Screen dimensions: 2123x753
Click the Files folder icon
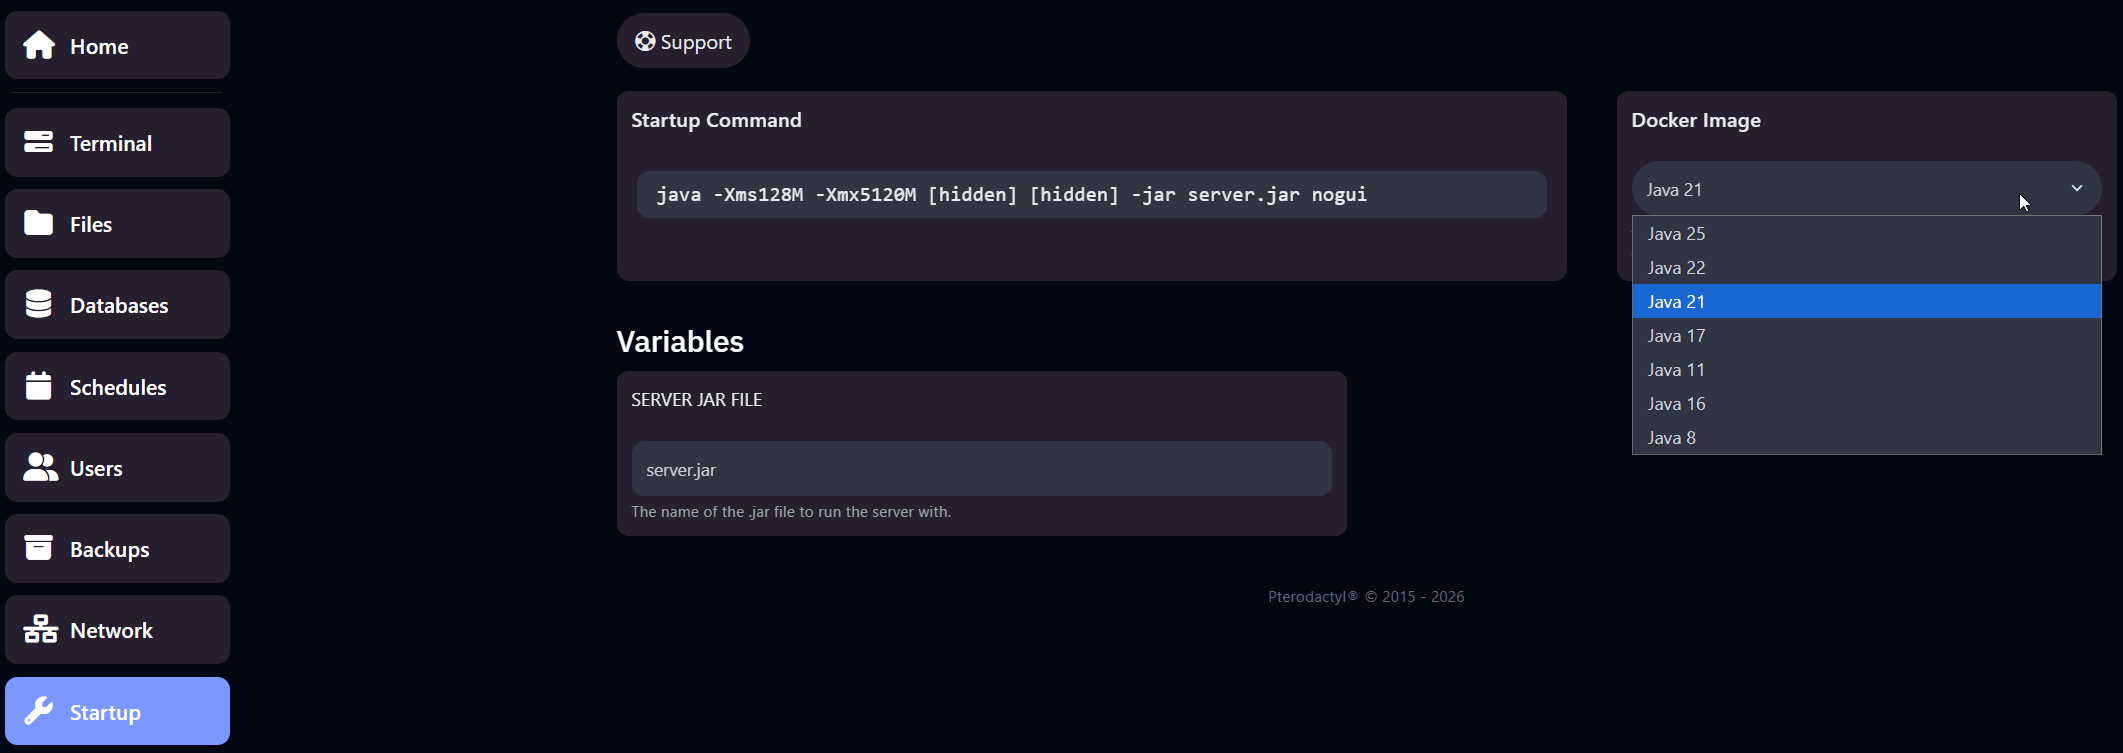click(x=39, y=223)
